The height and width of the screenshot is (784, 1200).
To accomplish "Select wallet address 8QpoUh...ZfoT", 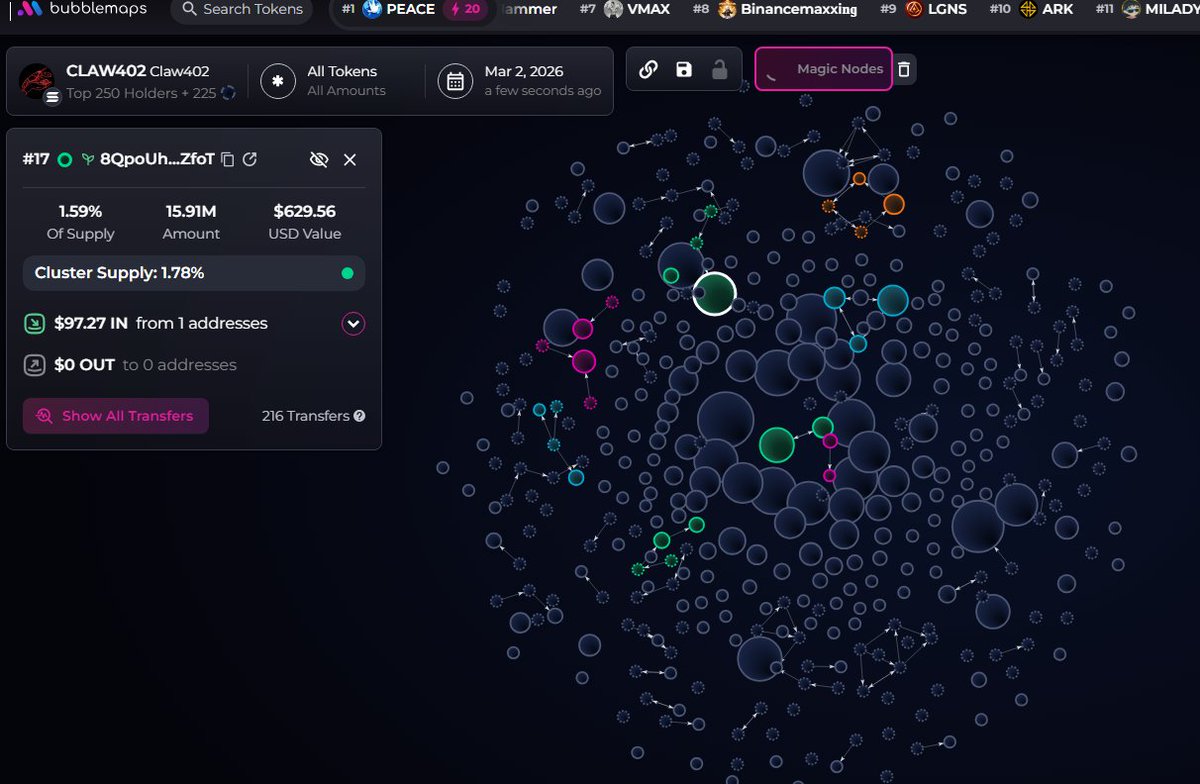I will pyautogui.click(x=157, y=159).
